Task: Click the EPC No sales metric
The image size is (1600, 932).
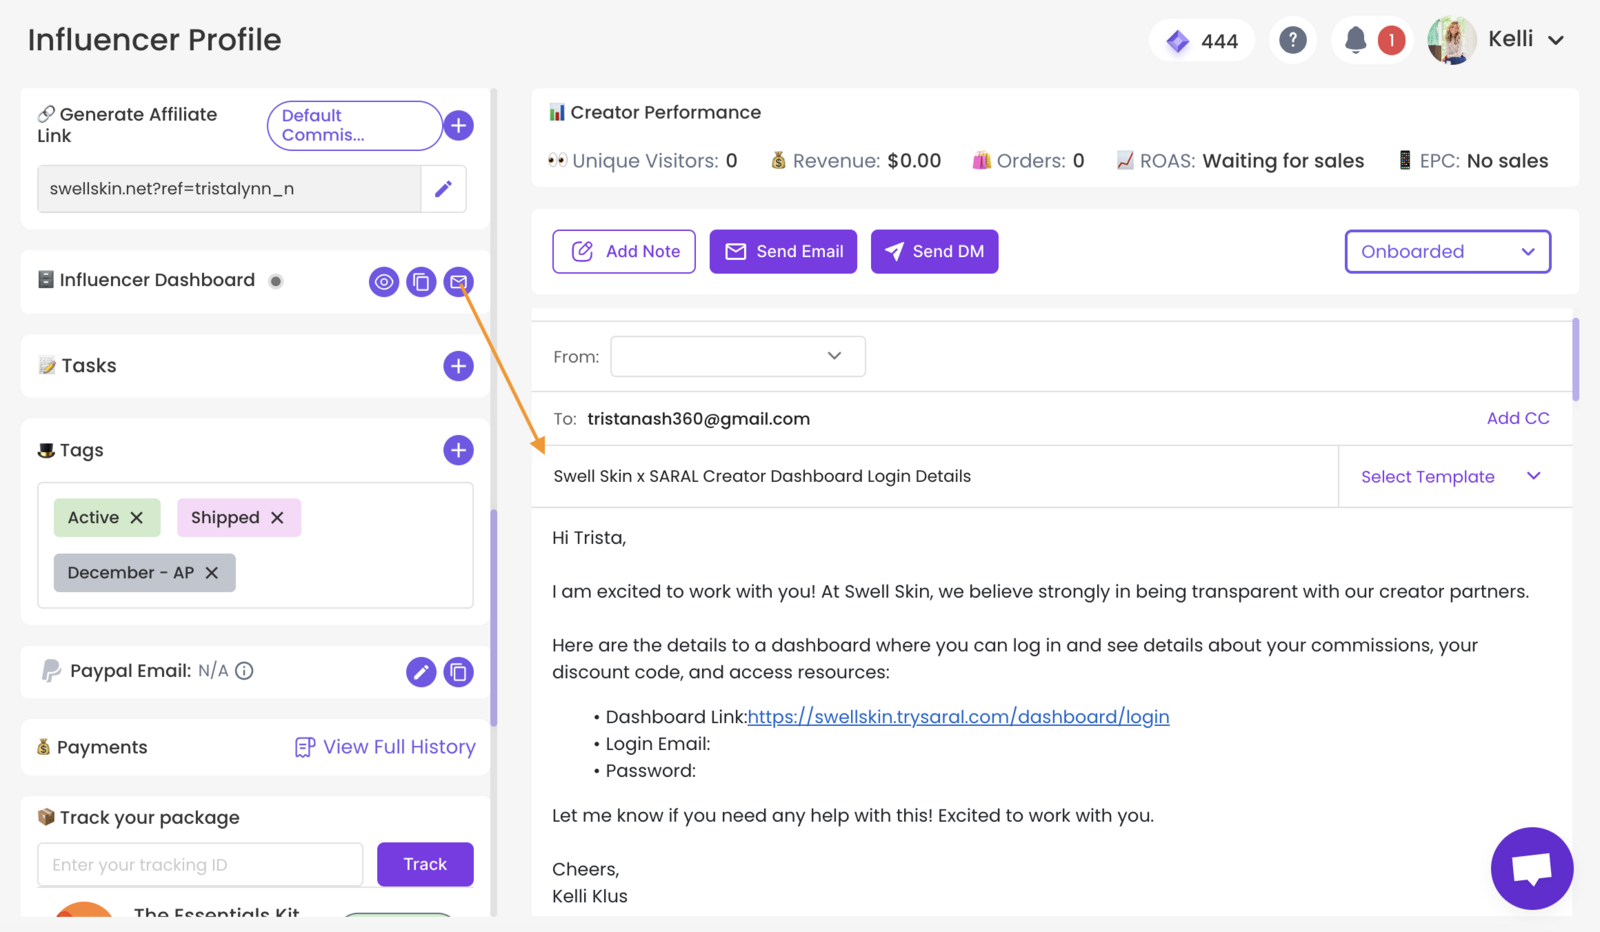Action: [1473, 161]
